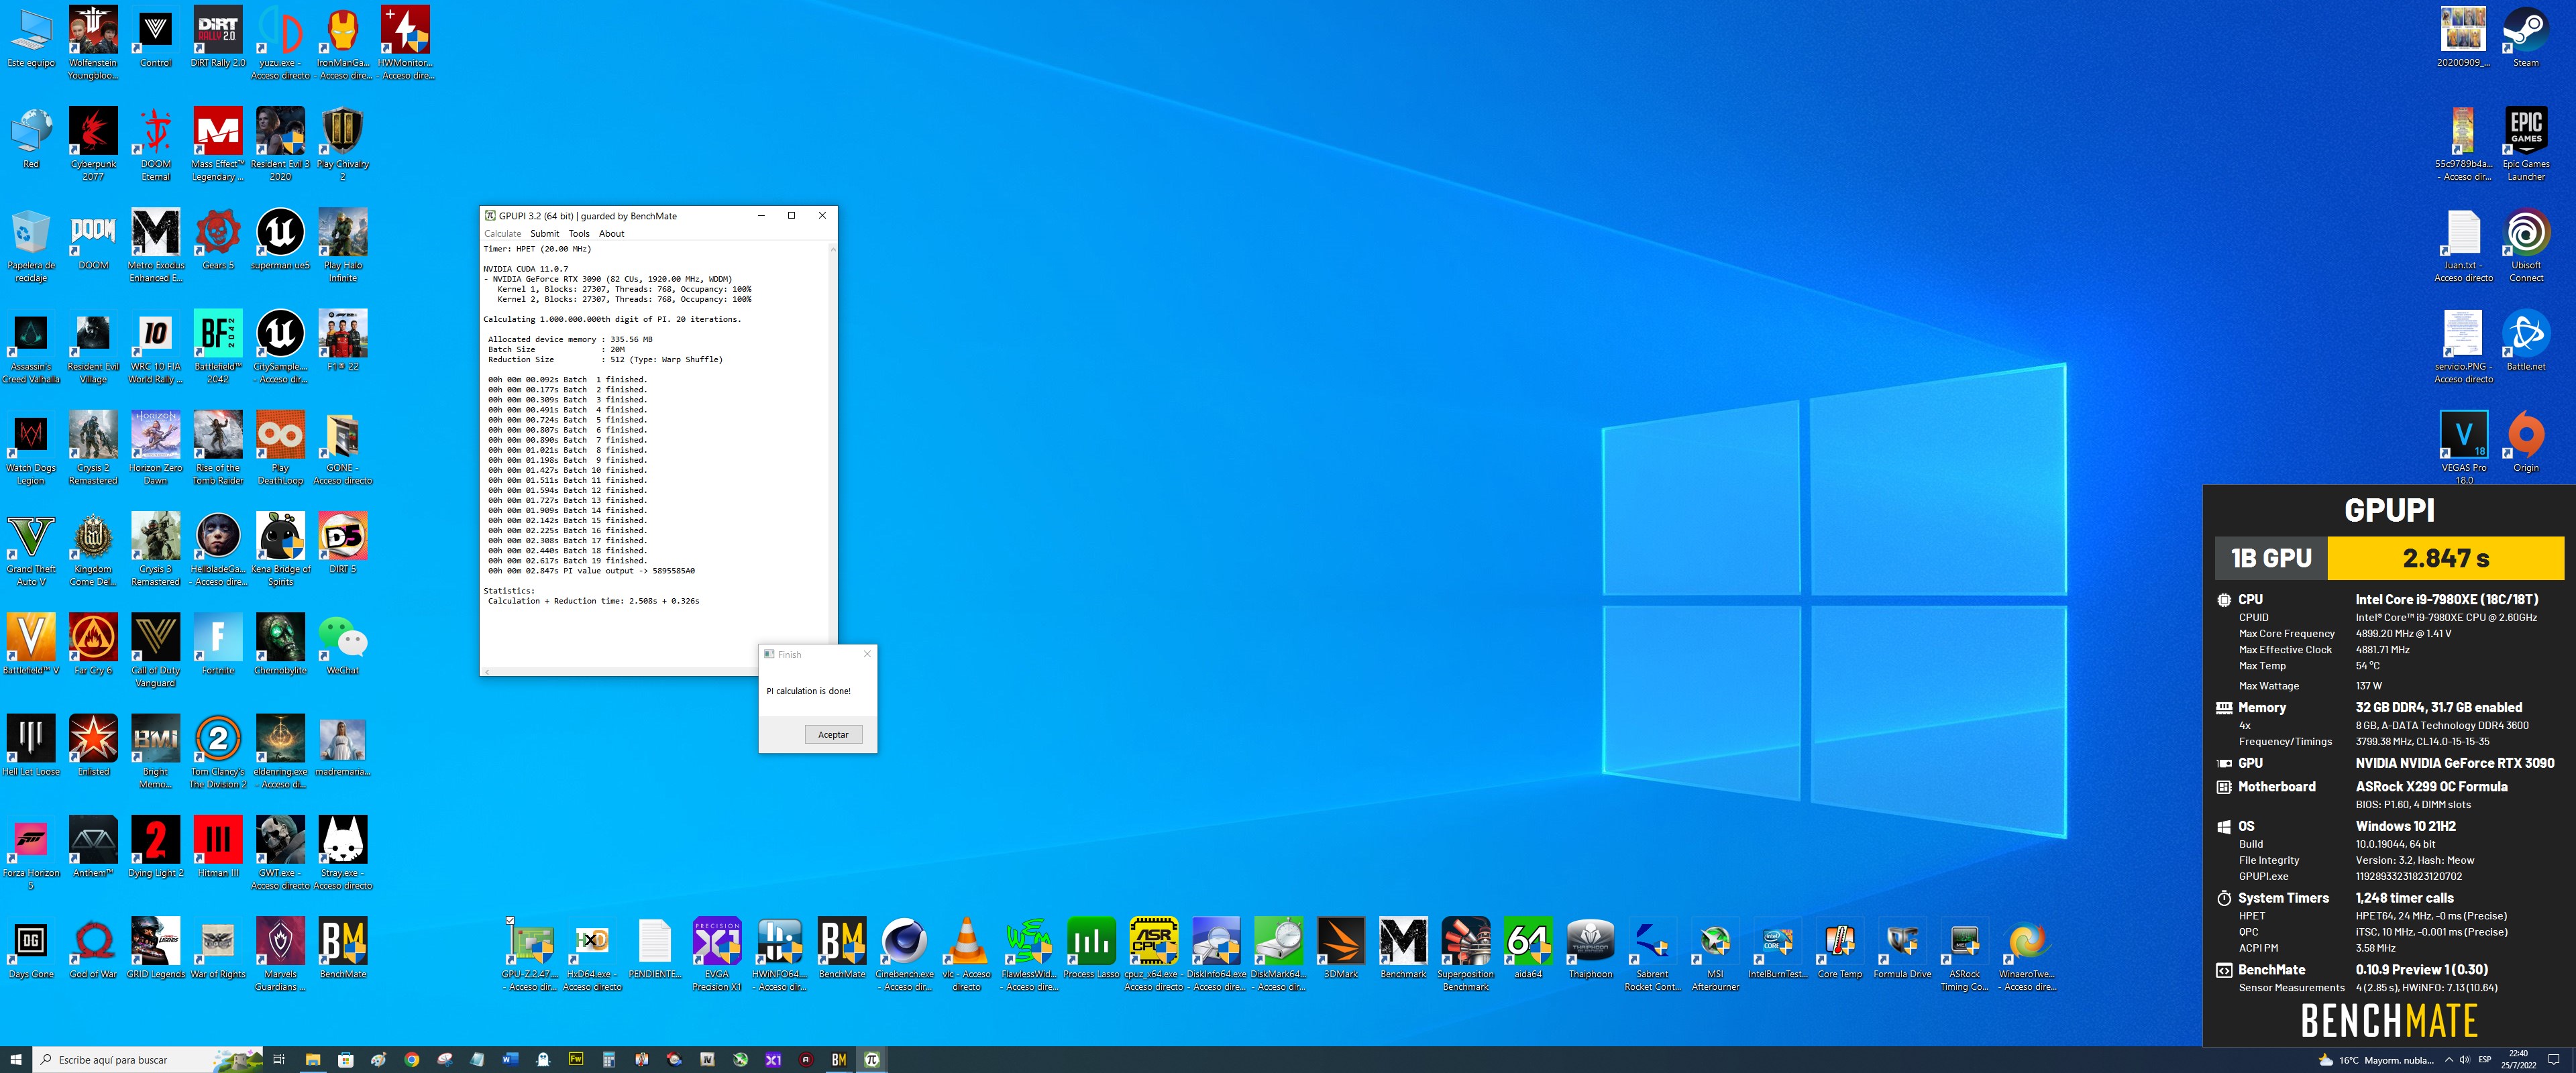2576x1073 pixels.
Task: Select the Papelera de reciclaje icon
Action: pyautogui.click(x=31, y=245)
